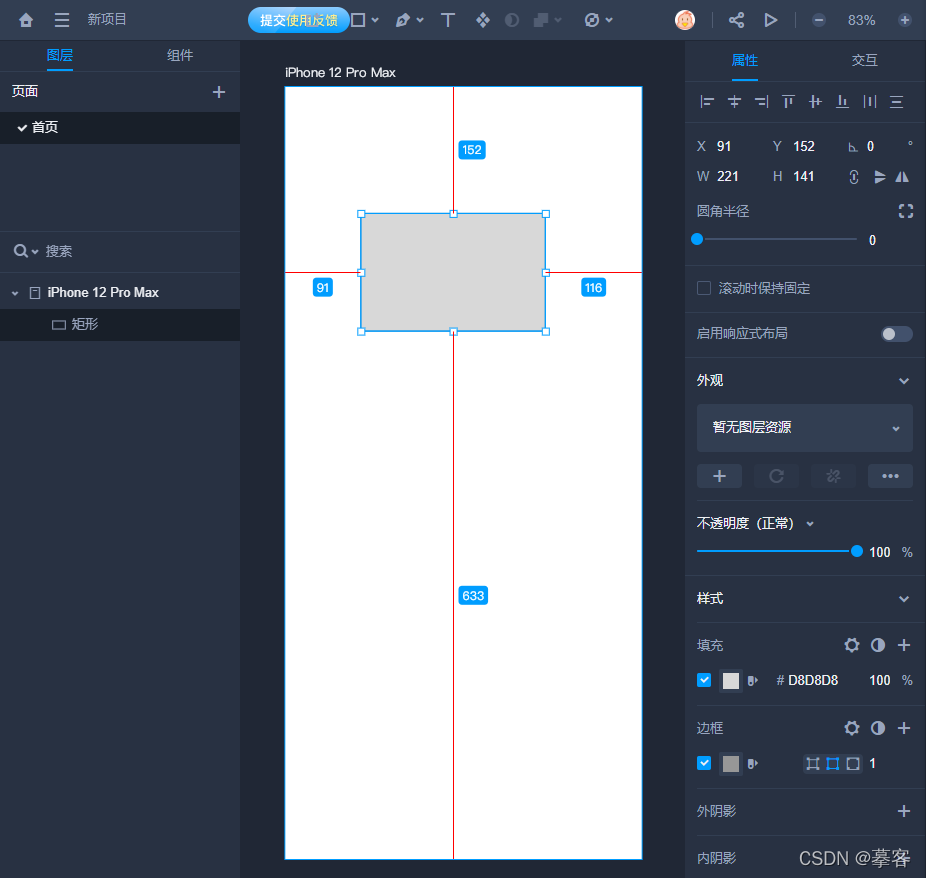Screen dimensions: 926x878
Task: Toggle the aspect ratio lock icon
Action: [x=853, y=177]
